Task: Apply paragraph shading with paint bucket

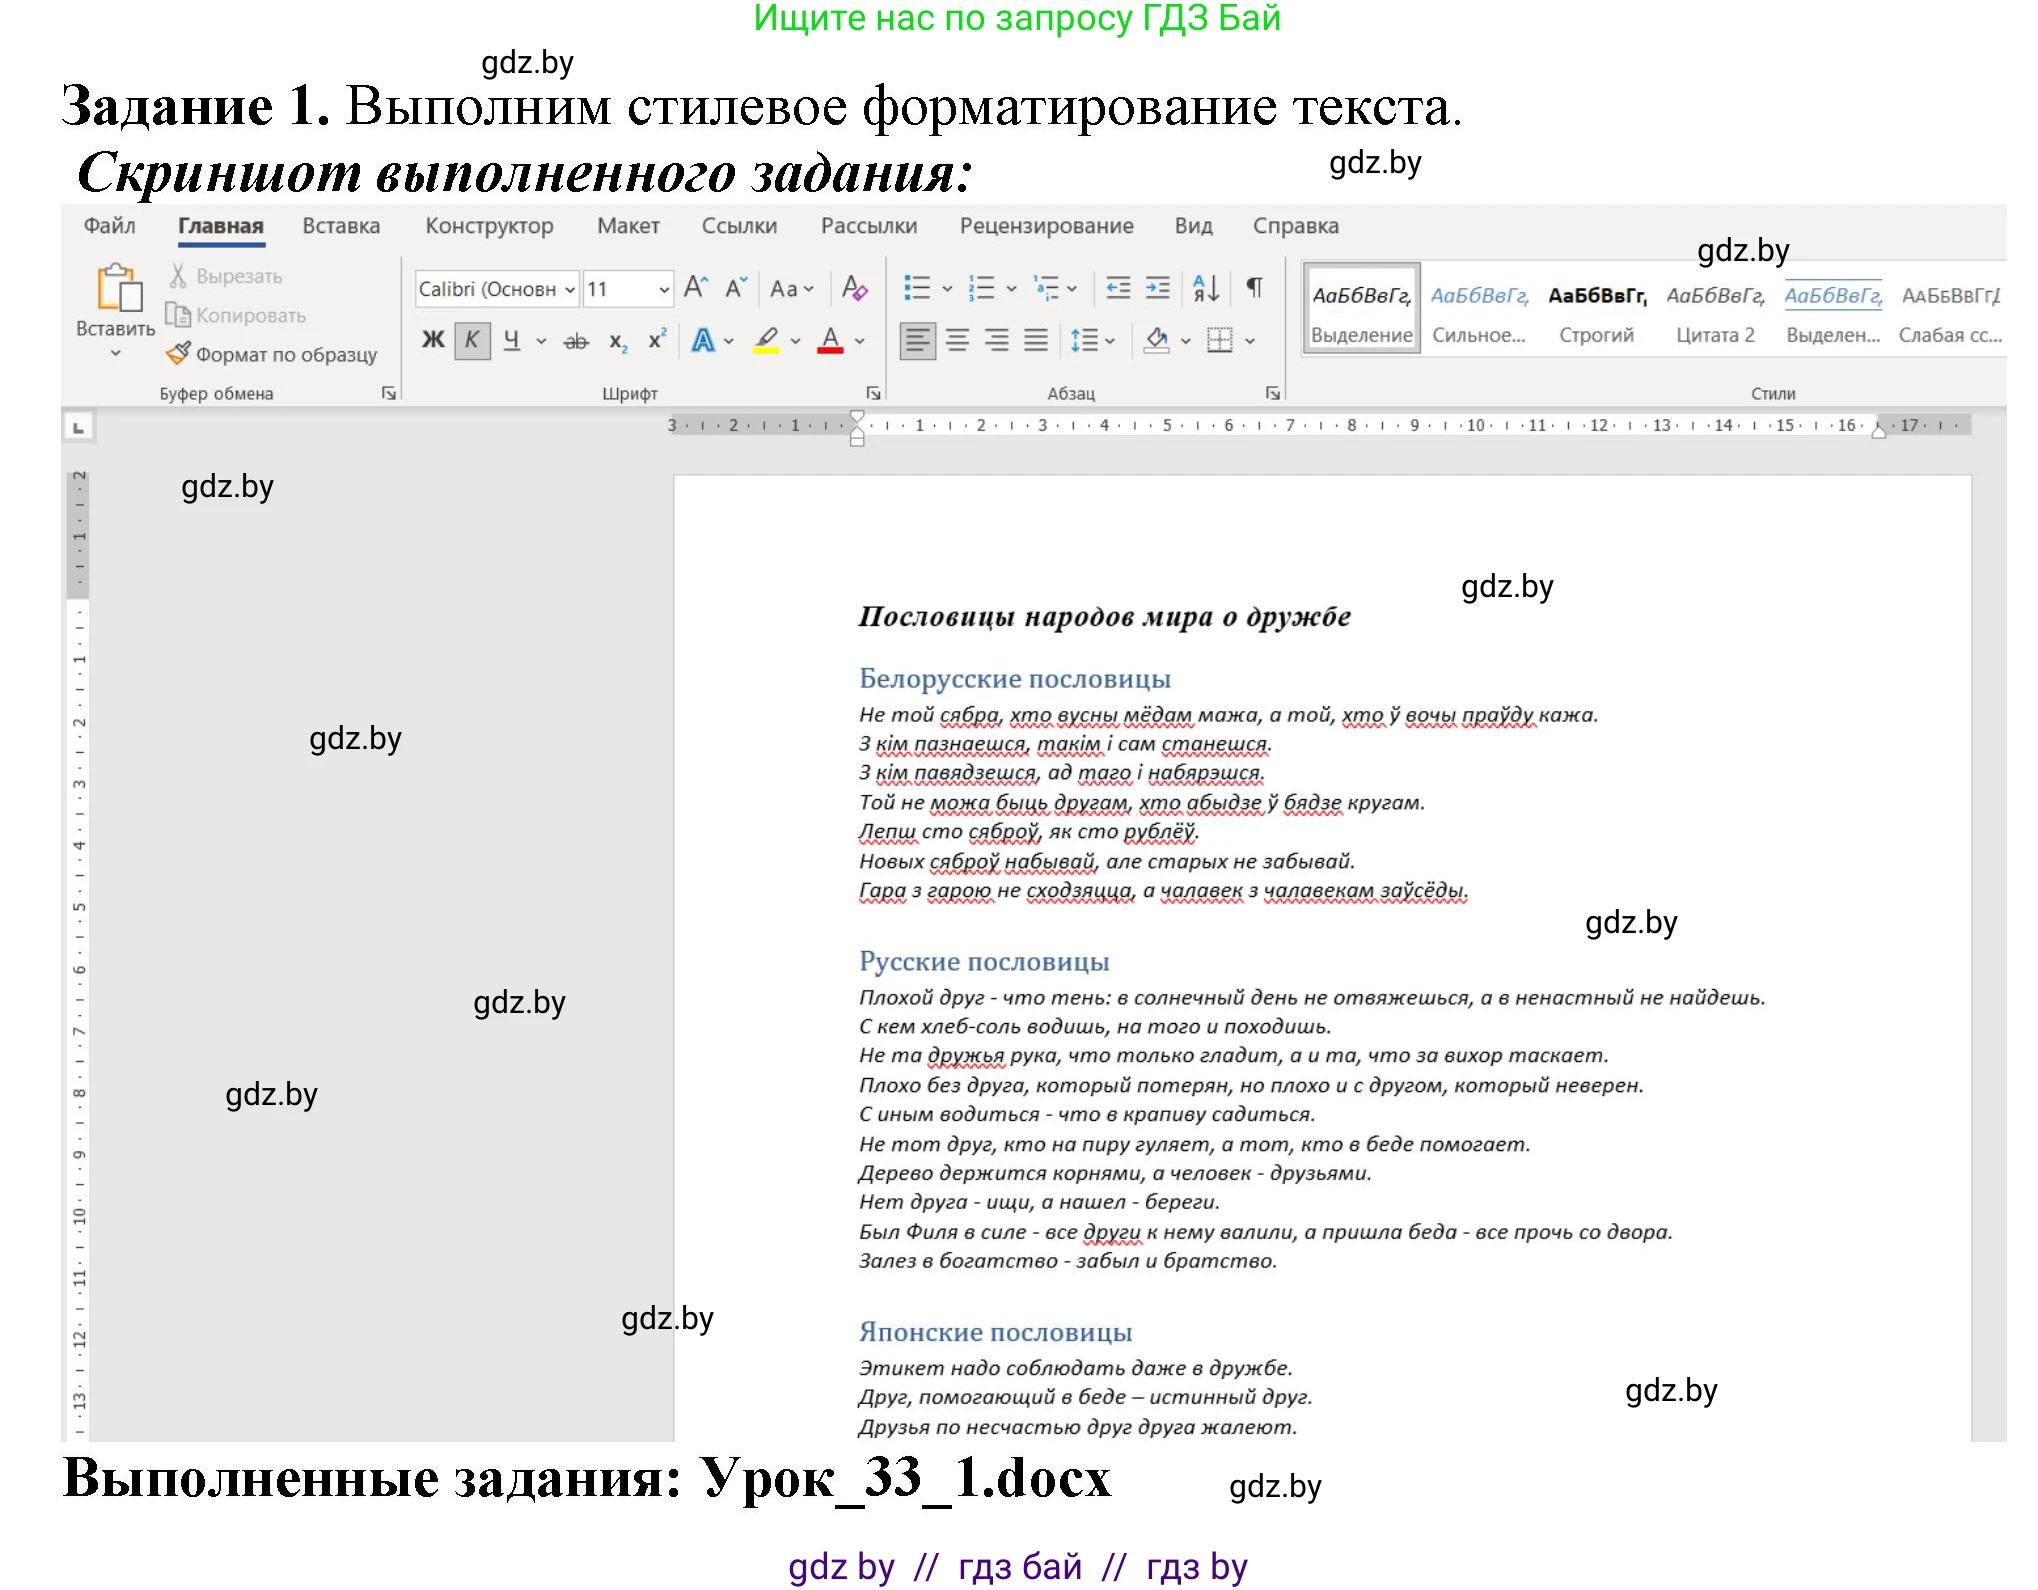Action: click(1157, 341)
